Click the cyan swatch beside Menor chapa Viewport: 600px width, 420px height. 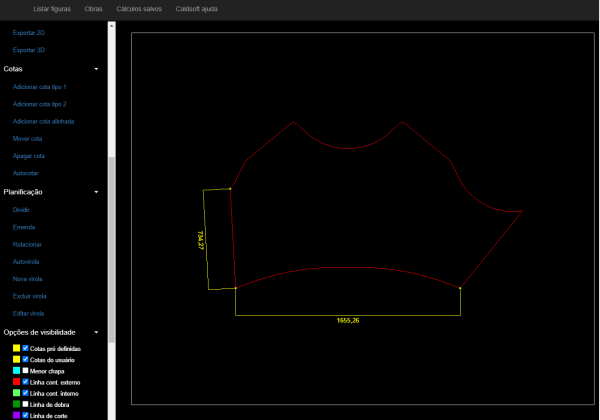click(16, 370)
